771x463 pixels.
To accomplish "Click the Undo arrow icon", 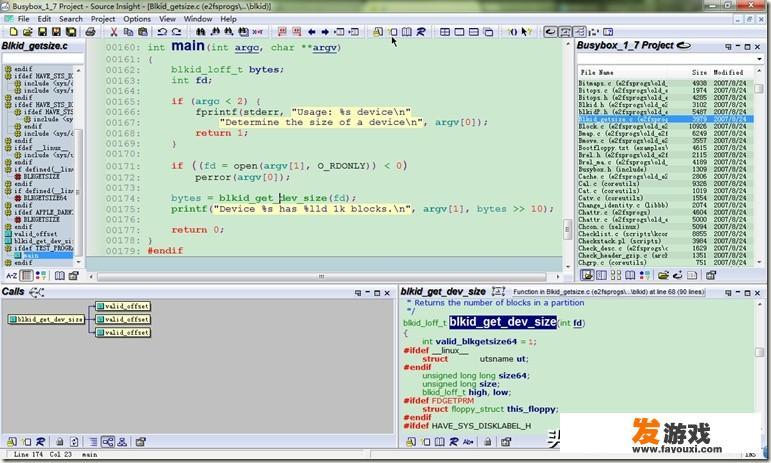I will pyautogui.click(x=162, y=32).
